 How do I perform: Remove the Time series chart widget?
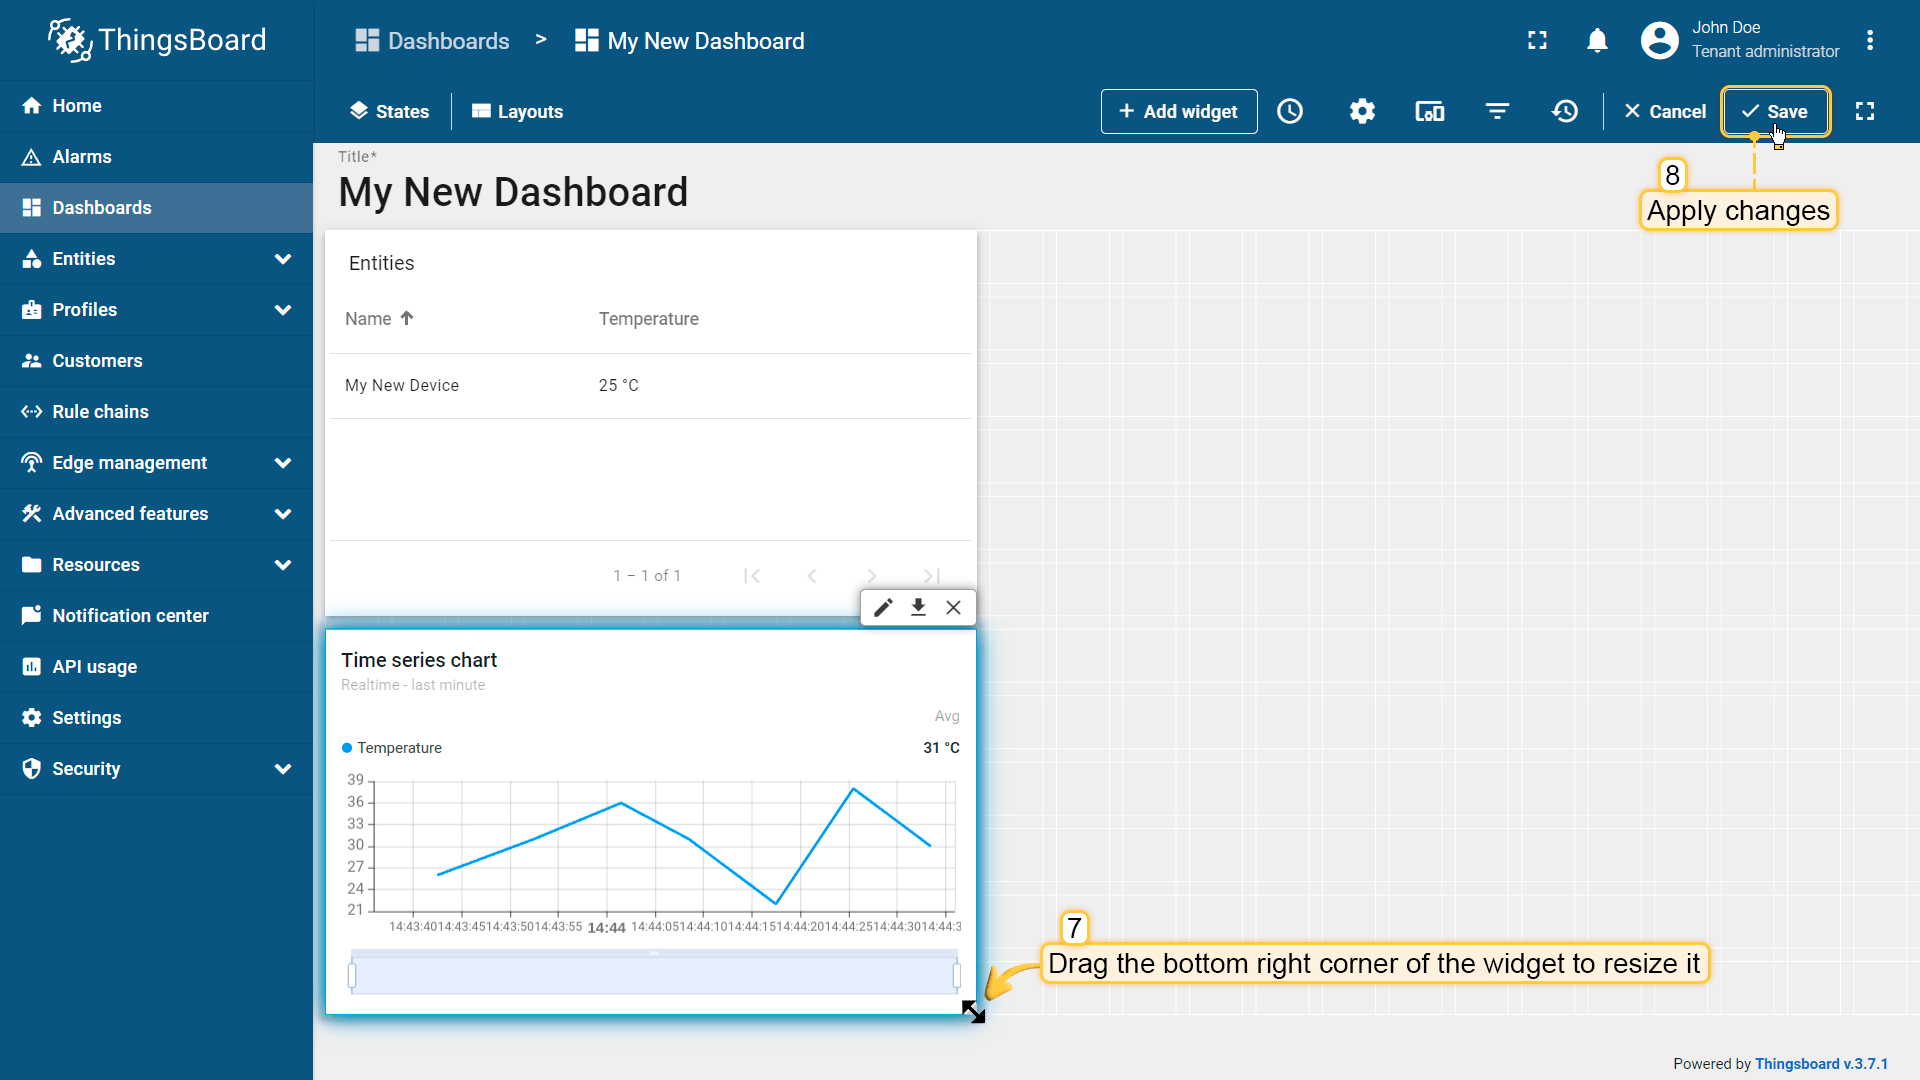[953, 607]
